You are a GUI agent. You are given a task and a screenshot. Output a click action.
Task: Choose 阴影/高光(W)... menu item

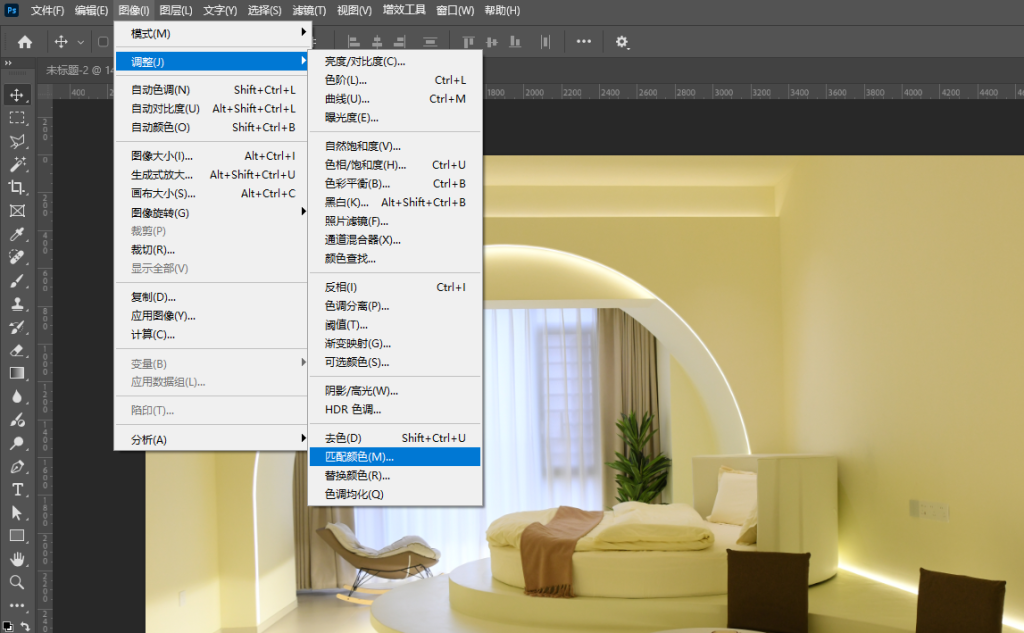pyautogui.click(x=395, y=391)
